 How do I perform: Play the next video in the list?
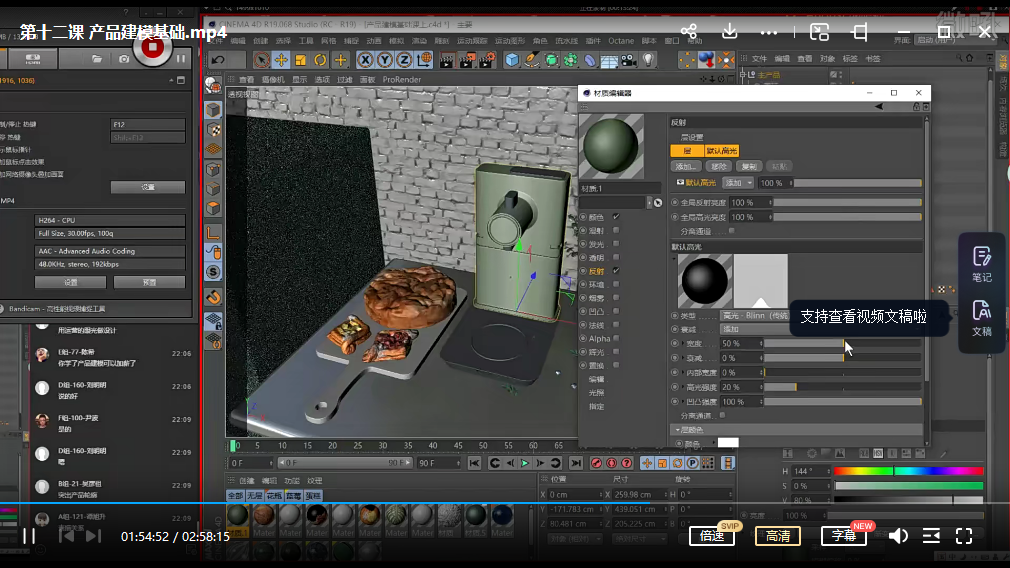pos(93,536)
